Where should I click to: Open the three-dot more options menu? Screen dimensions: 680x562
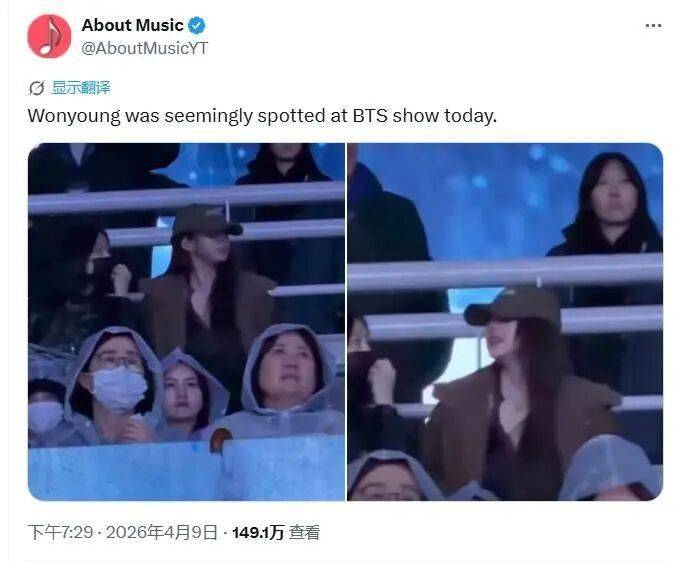point(653,26)
